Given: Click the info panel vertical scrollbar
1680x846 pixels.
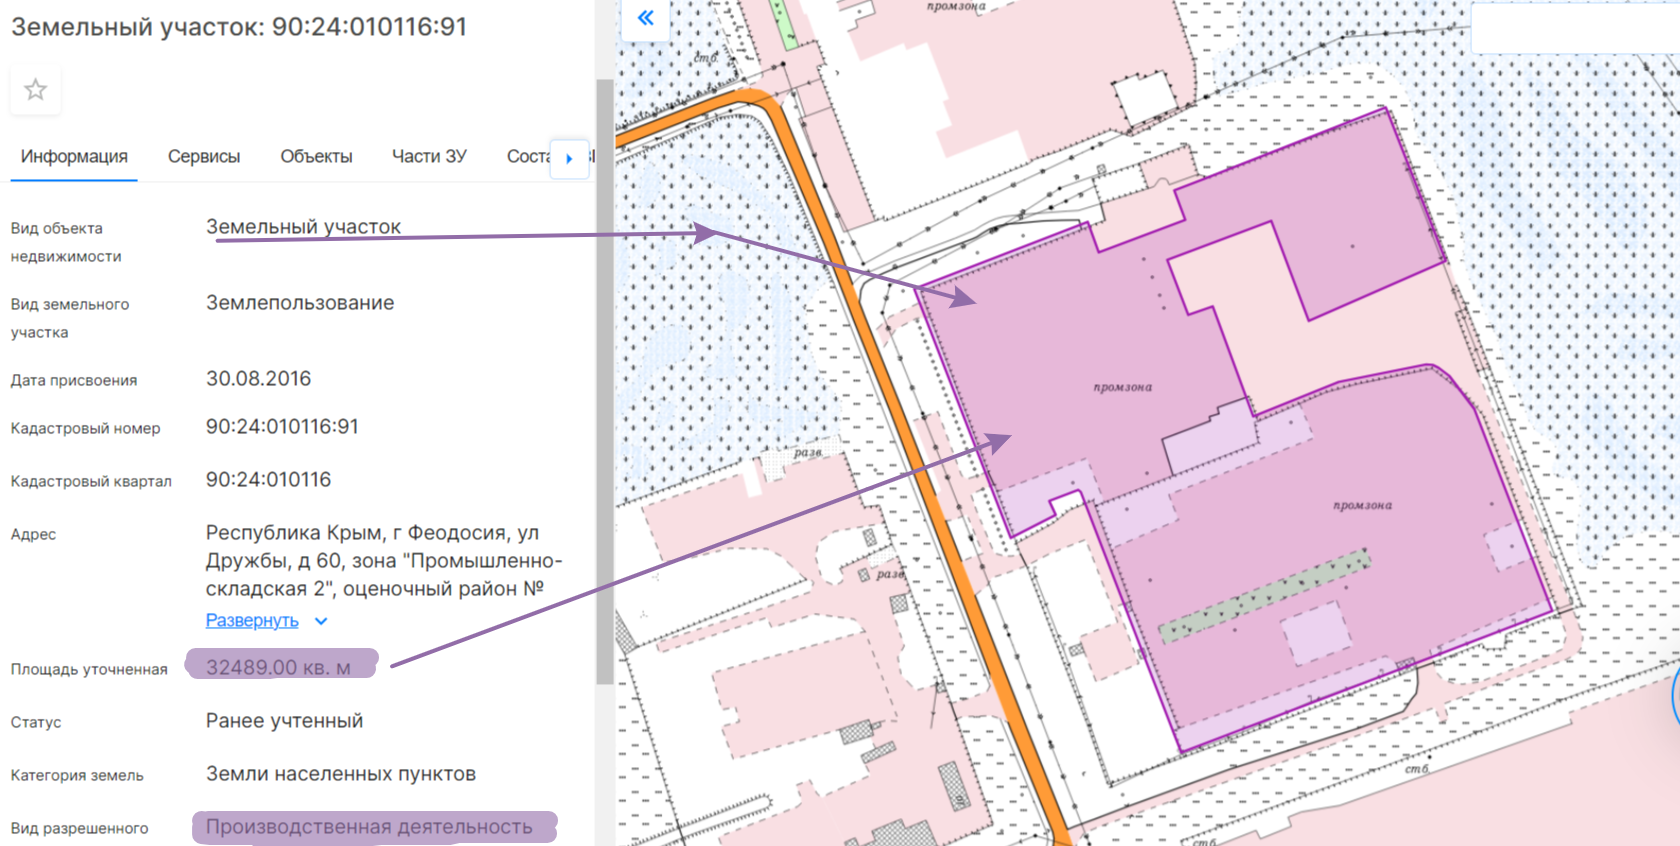Looking at the screenshot, I should [x=604, y=380].
